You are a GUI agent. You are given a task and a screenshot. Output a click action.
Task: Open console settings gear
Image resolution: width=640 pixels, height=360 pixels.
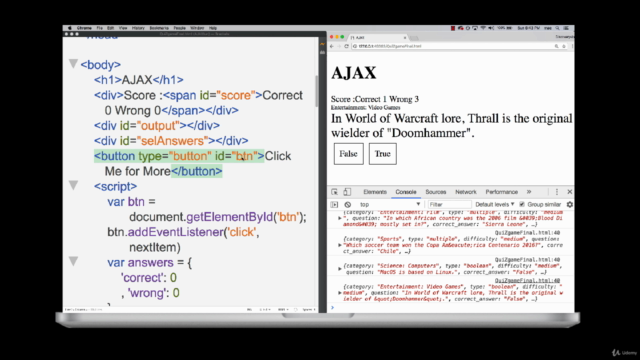point(569,204)
